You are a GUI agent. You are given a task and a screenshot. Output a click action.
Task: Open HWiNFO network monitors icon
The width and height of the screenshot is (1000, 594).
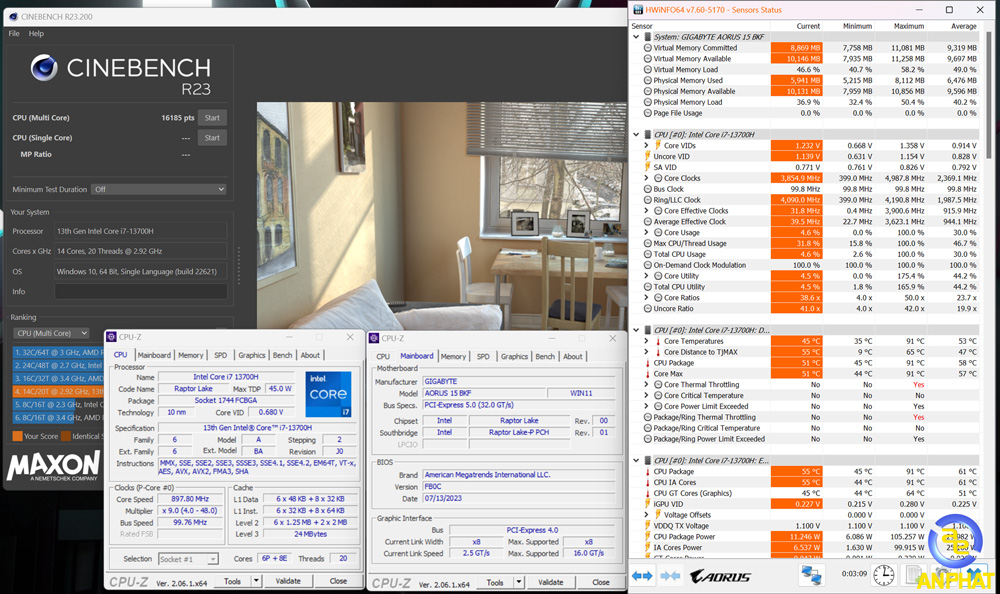point(811,575)
